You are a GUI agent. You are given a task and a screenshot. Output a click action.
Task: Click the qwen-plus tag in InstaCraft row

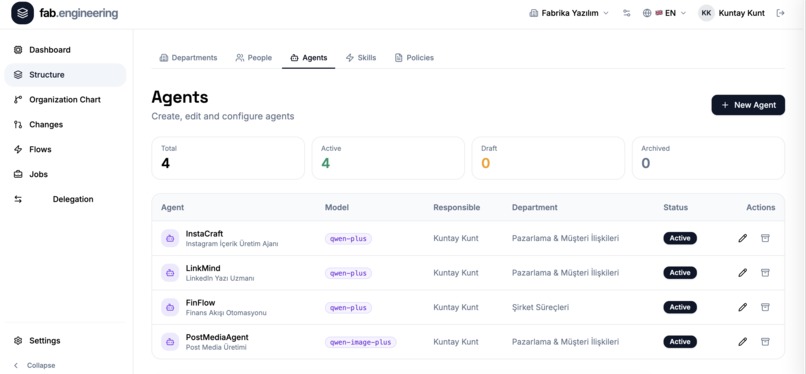348,238
